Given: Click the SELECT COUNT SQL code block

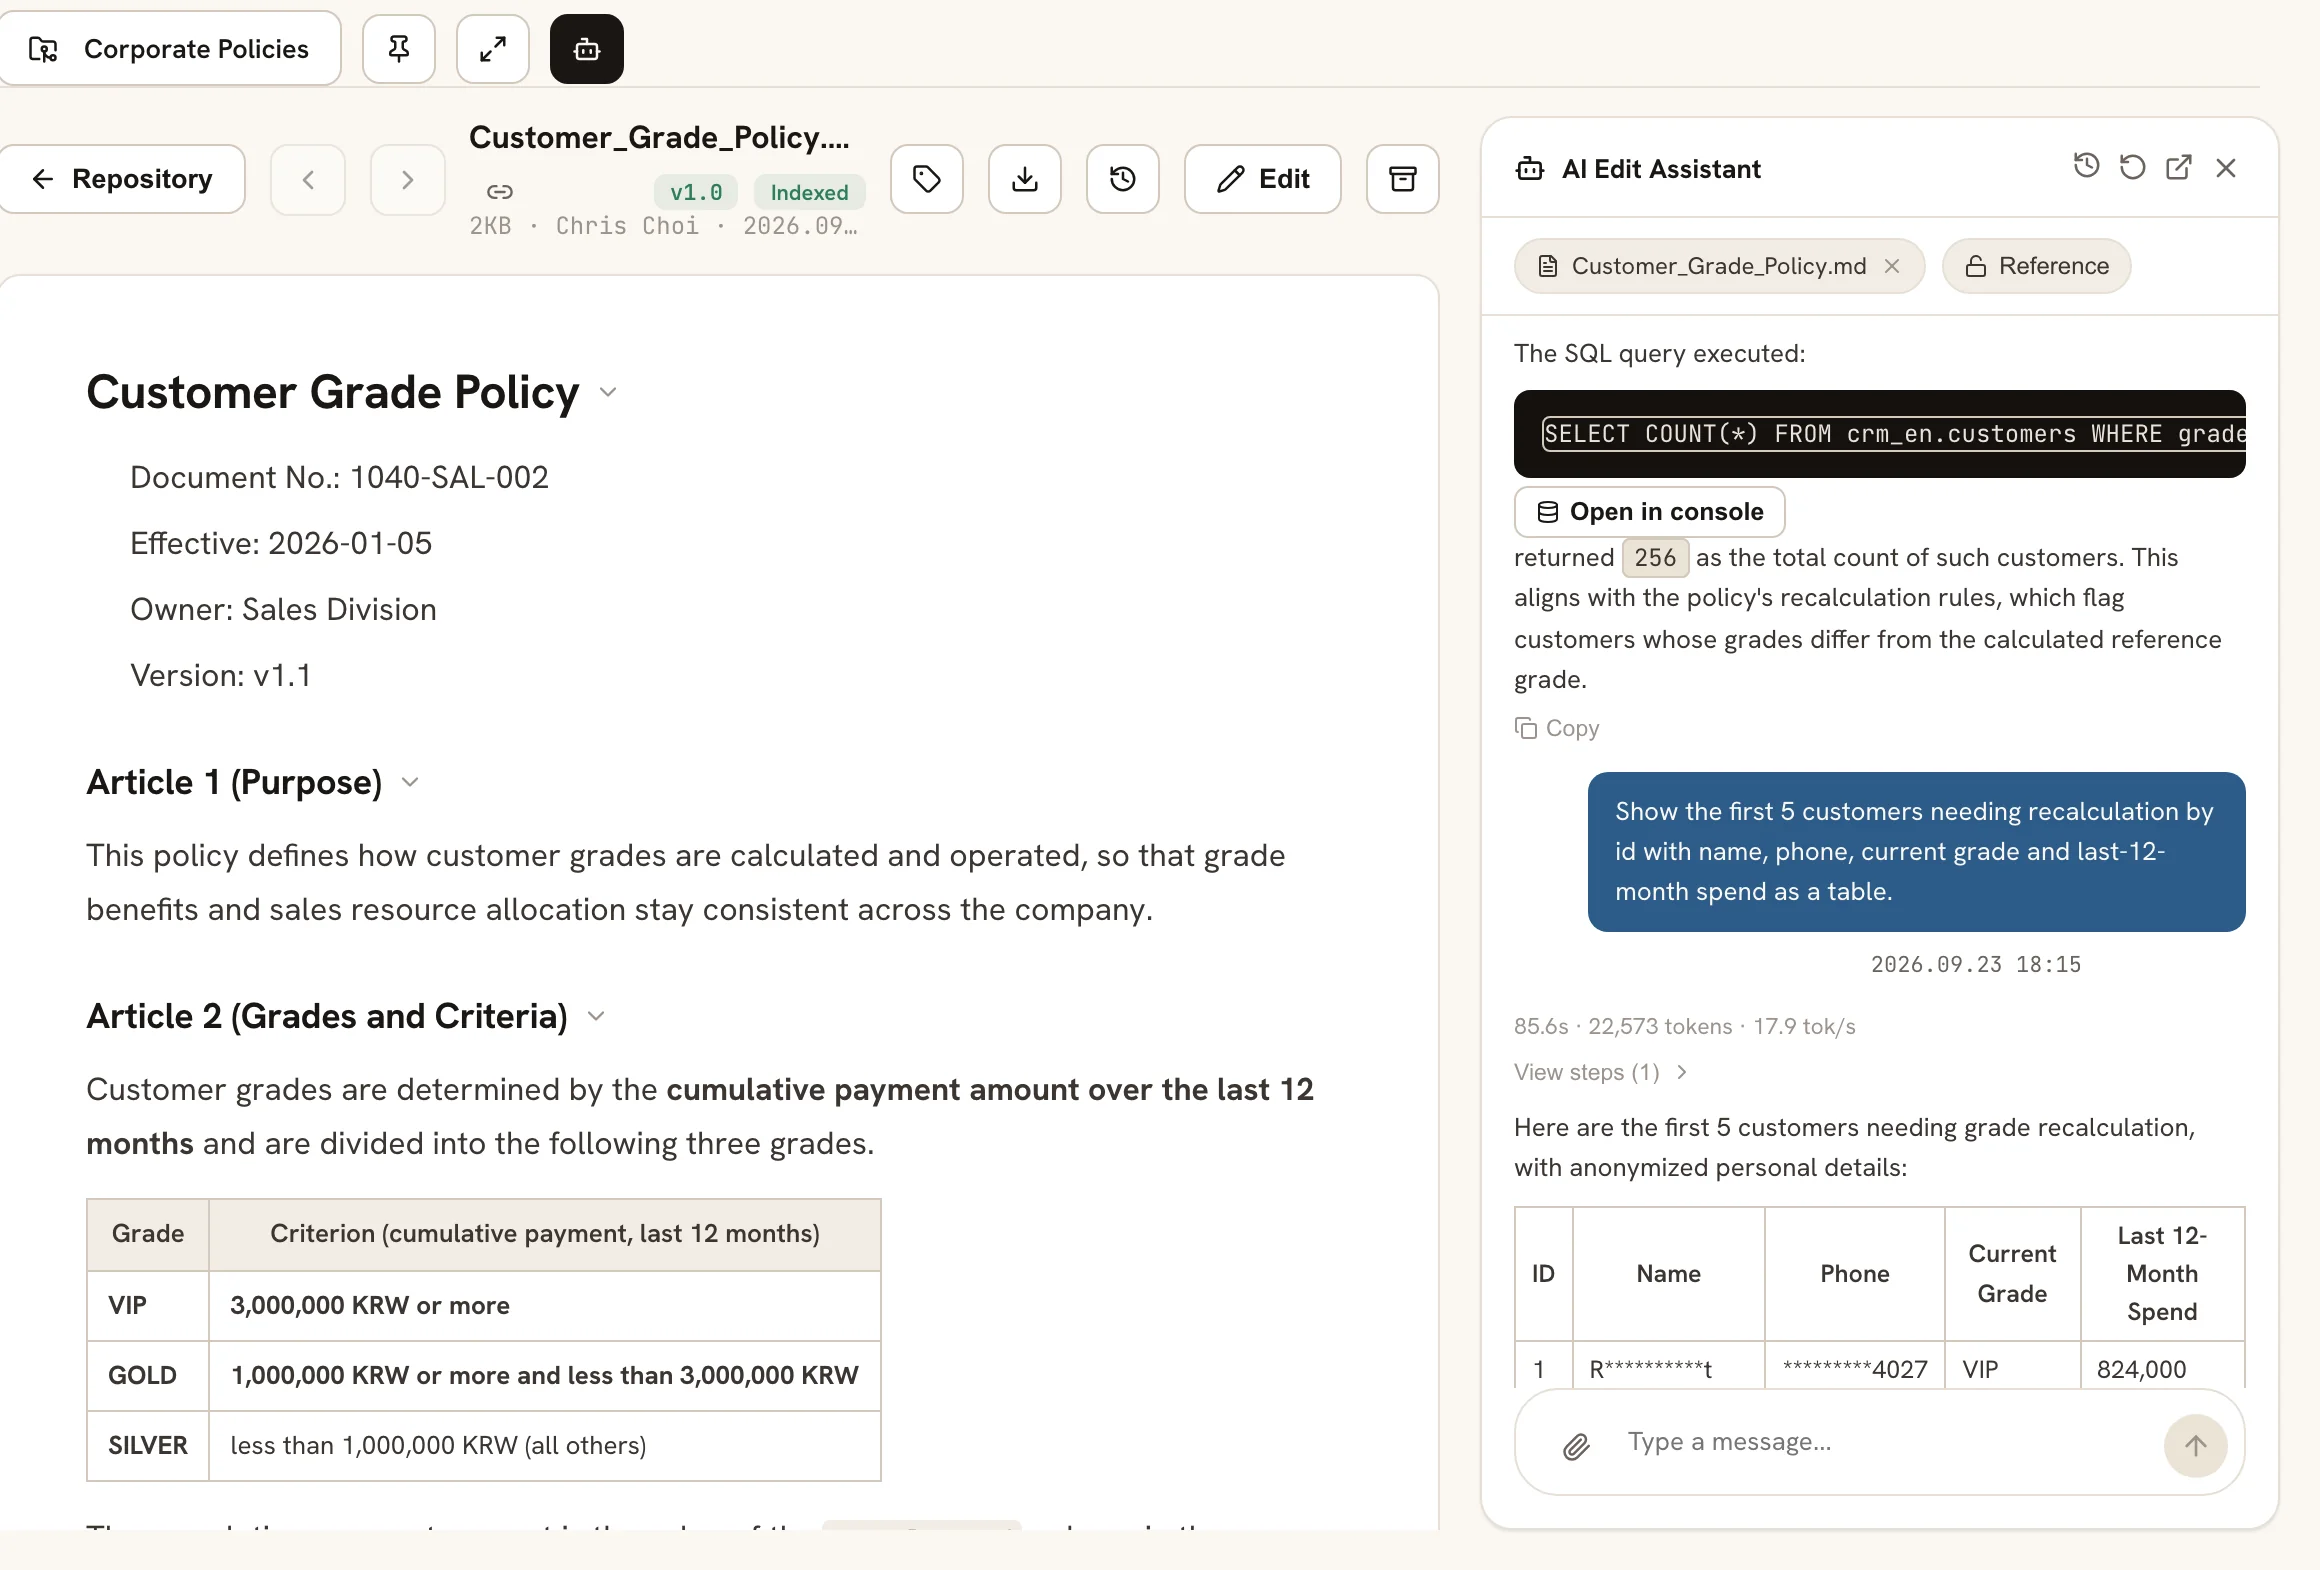Looking at the screenshot, I should 1880,434.
